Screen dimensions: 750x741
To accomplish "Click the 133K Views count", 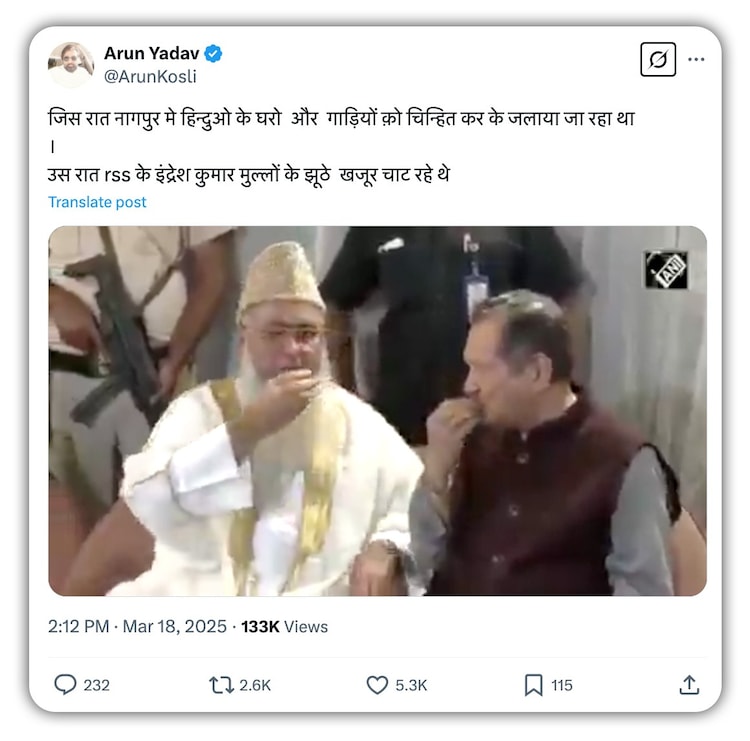I will (x=284, y=627).
